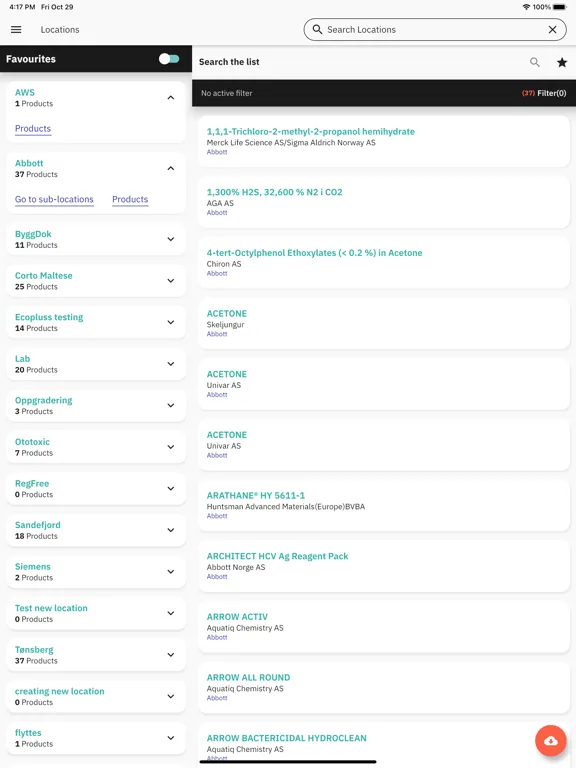The image size is (576, 768).
Task: Expand the Sandefjord location
Action: 170,530
